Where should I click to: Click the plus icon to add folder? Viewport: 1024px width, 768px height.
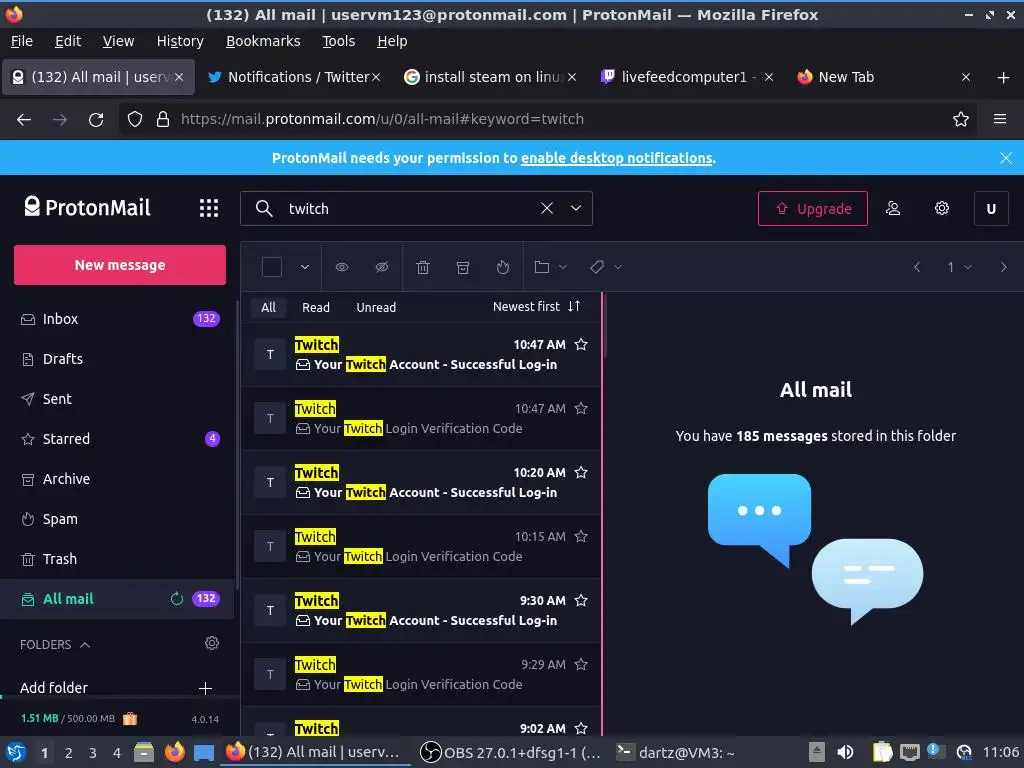pyautogui.click(x=205, y=688)
